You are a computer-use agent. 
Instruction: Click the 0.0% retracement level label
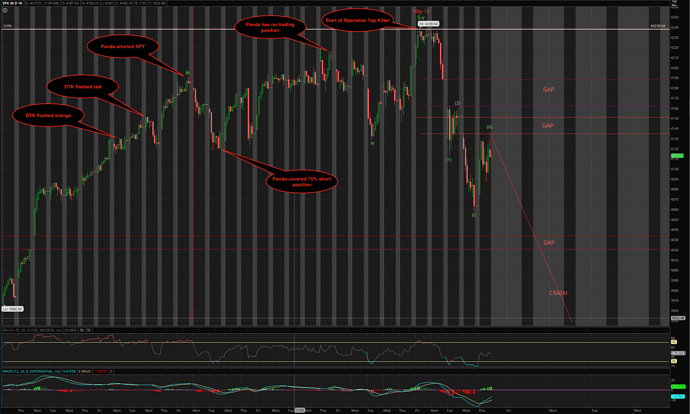[x=7, y=26]
